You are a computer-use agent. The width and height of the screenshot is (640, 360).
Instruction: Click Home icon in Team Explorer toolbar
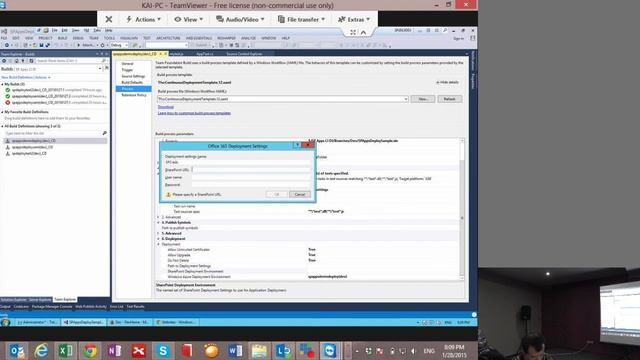pos(16,61)
